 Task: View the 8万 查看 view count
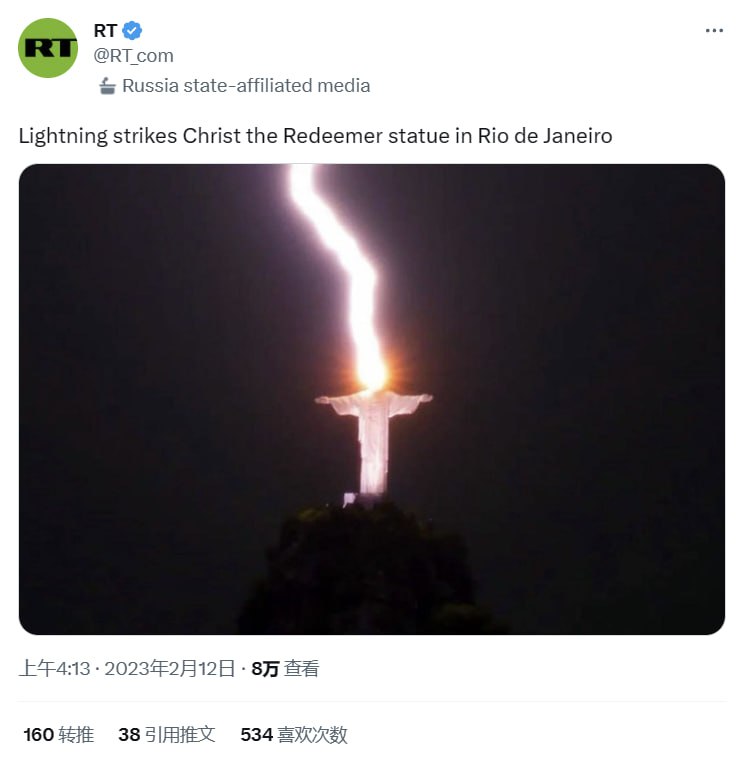[x=285, y=669]
